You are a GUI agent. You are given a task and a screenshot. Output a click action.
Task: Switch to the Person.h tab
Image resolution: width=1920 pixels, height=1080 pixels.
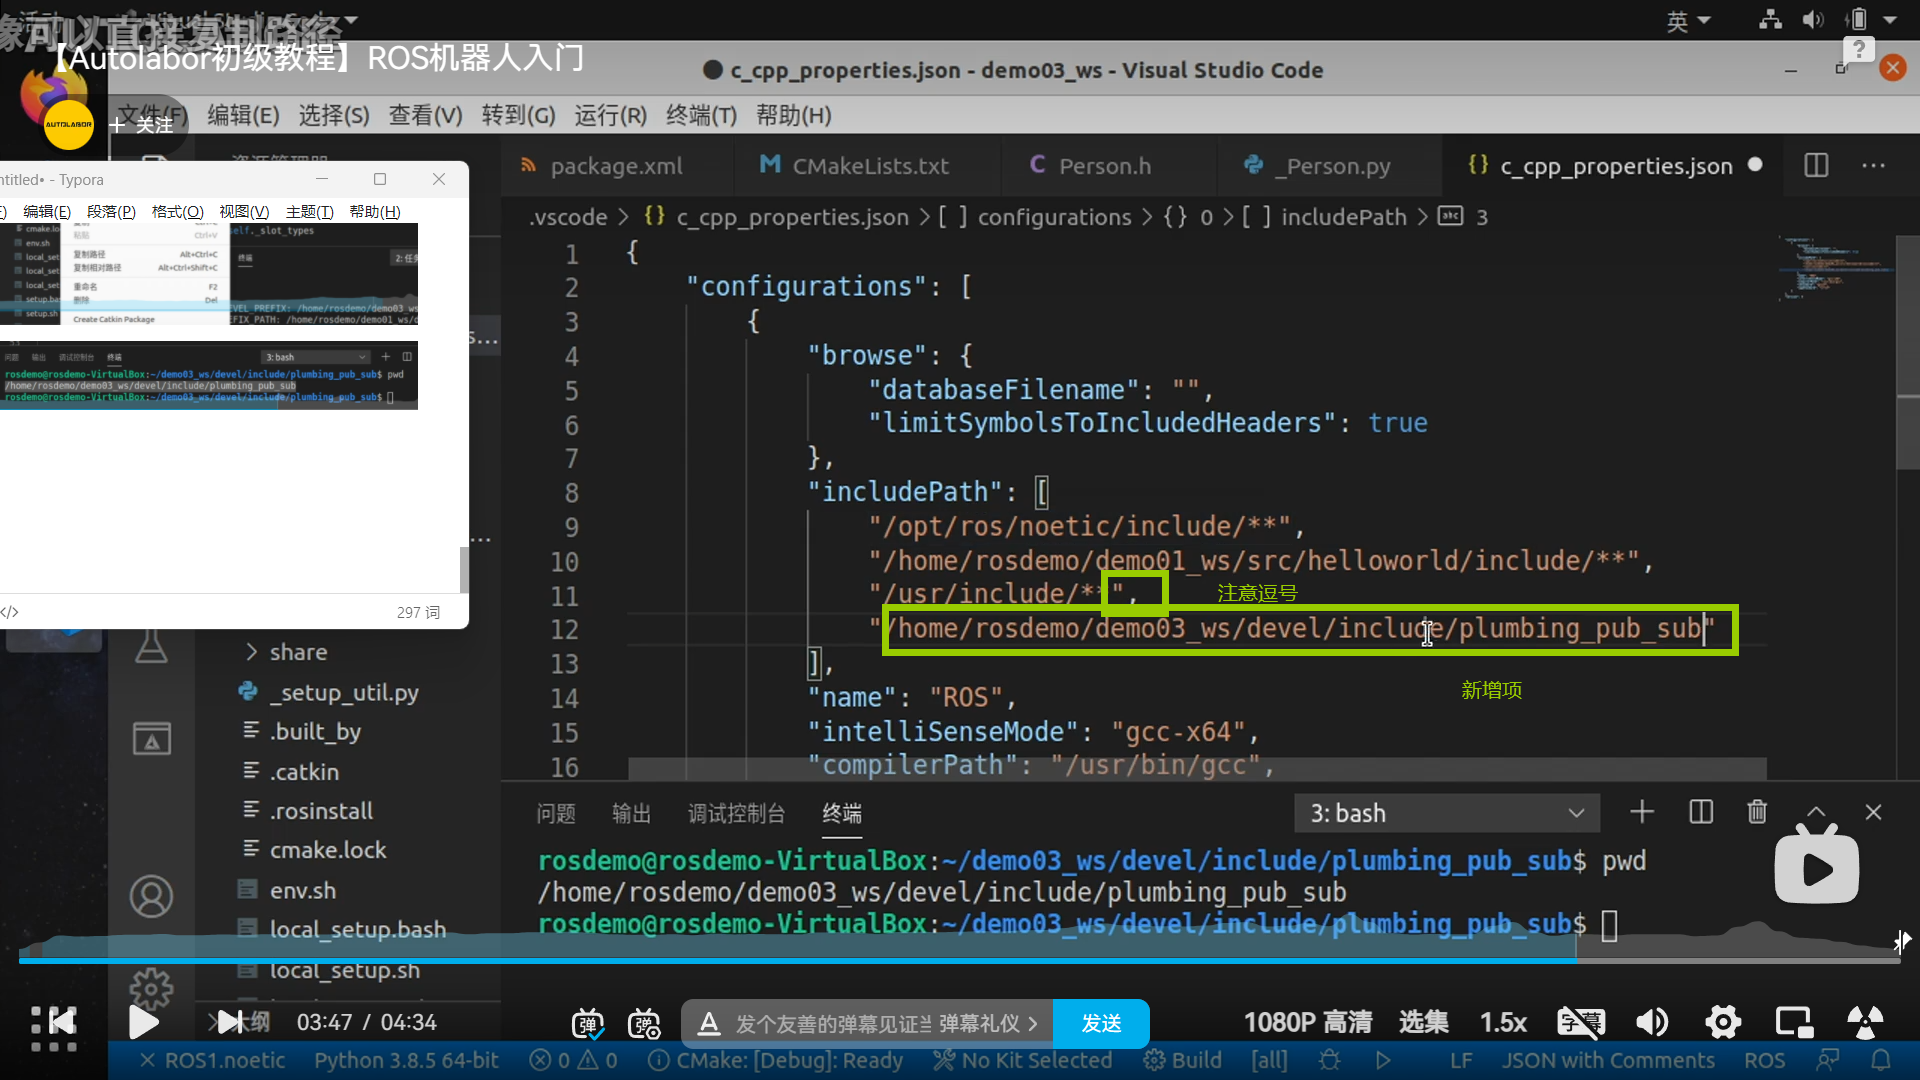pos(1104,166)
